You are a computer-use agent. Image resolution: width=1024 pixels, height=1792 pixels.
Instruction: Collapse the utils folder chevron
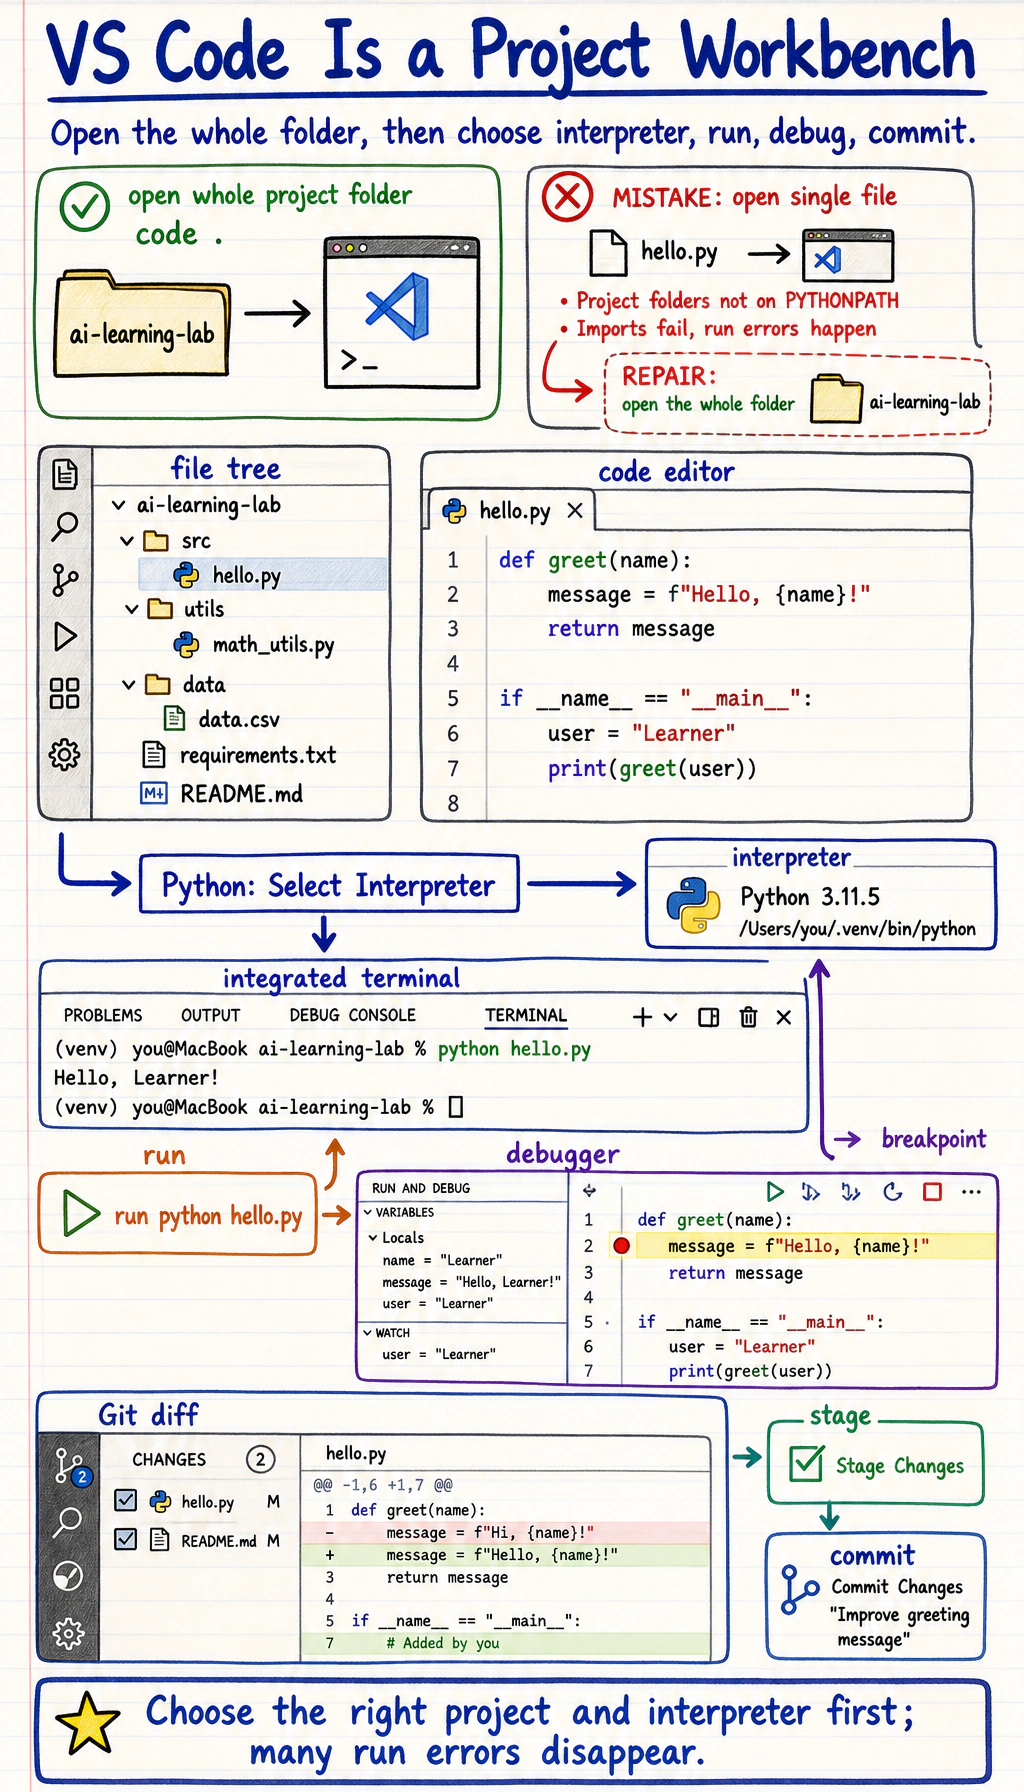(x=131, y=609)
